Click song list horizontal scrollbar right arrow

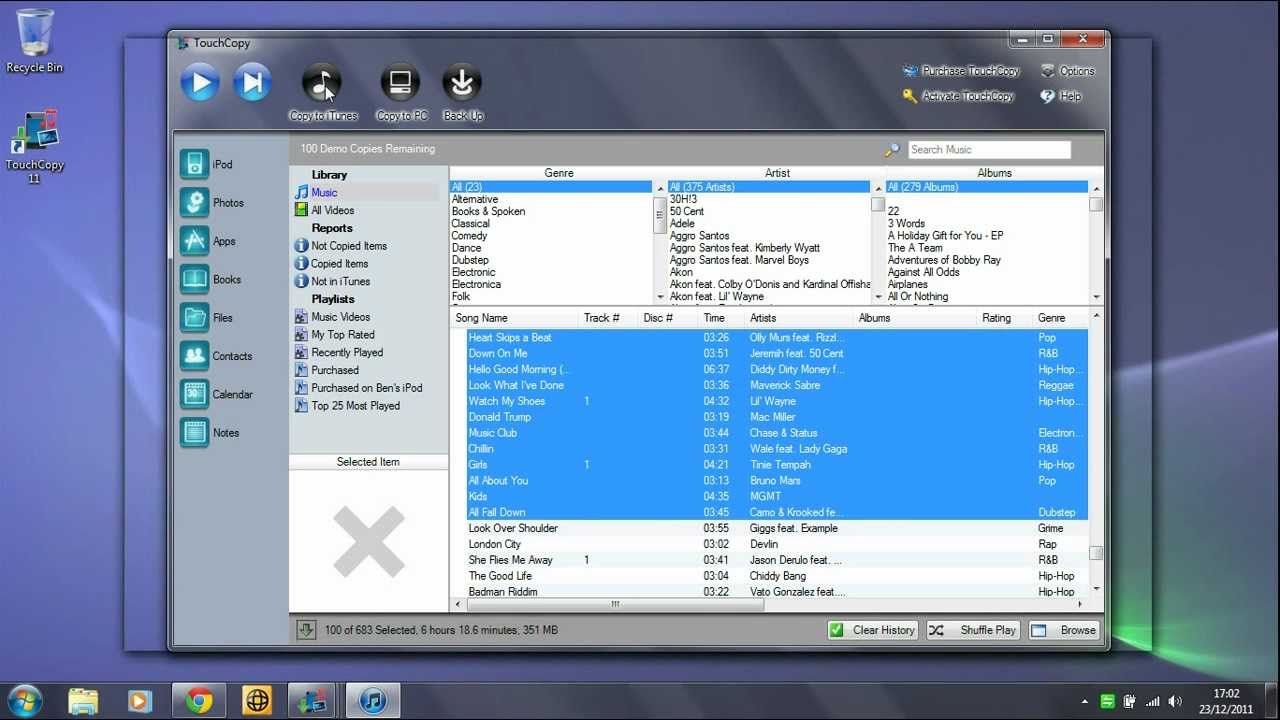[x=1080, y=604]
